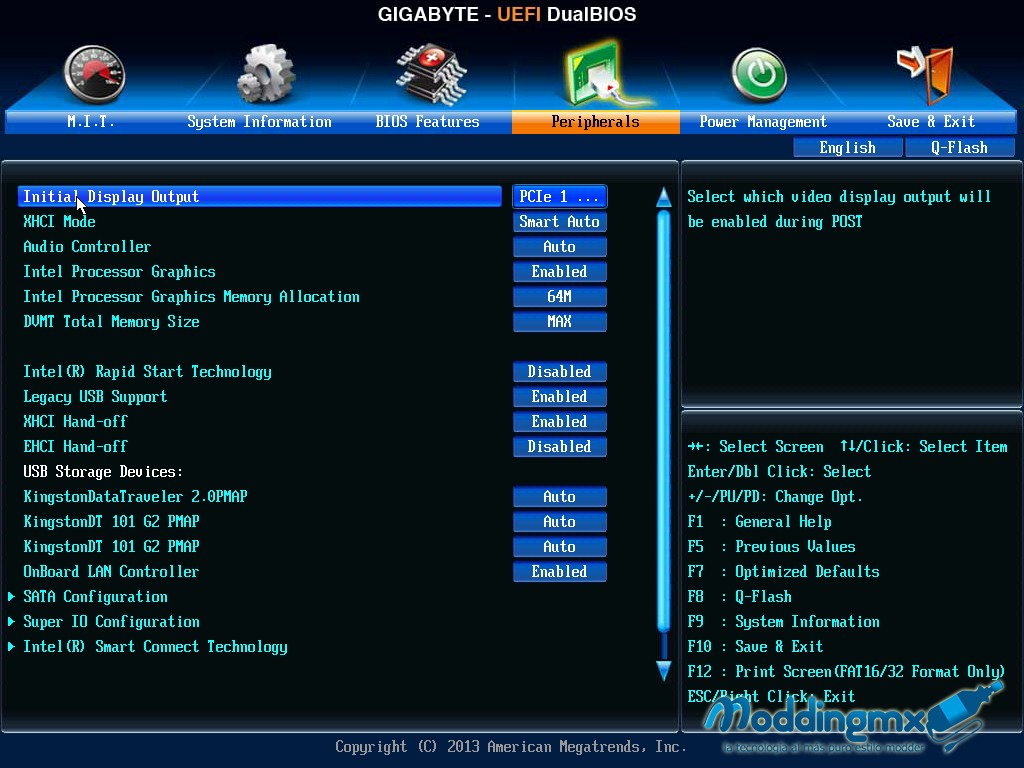Select the Audio Controller setting label
The height and width of the screenshot is (768, 1024).
pos(87,246)
